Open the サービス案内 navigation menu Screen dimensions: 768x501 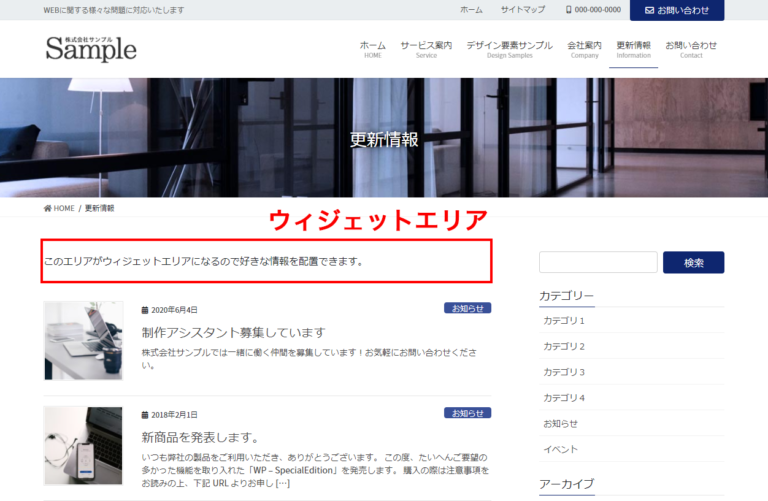pyautogui.click(x=426, y=49)
